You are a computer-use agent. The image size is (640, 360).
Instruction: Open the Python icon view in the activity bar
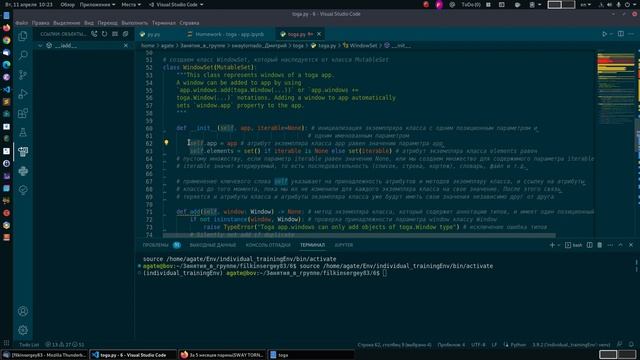23,171
